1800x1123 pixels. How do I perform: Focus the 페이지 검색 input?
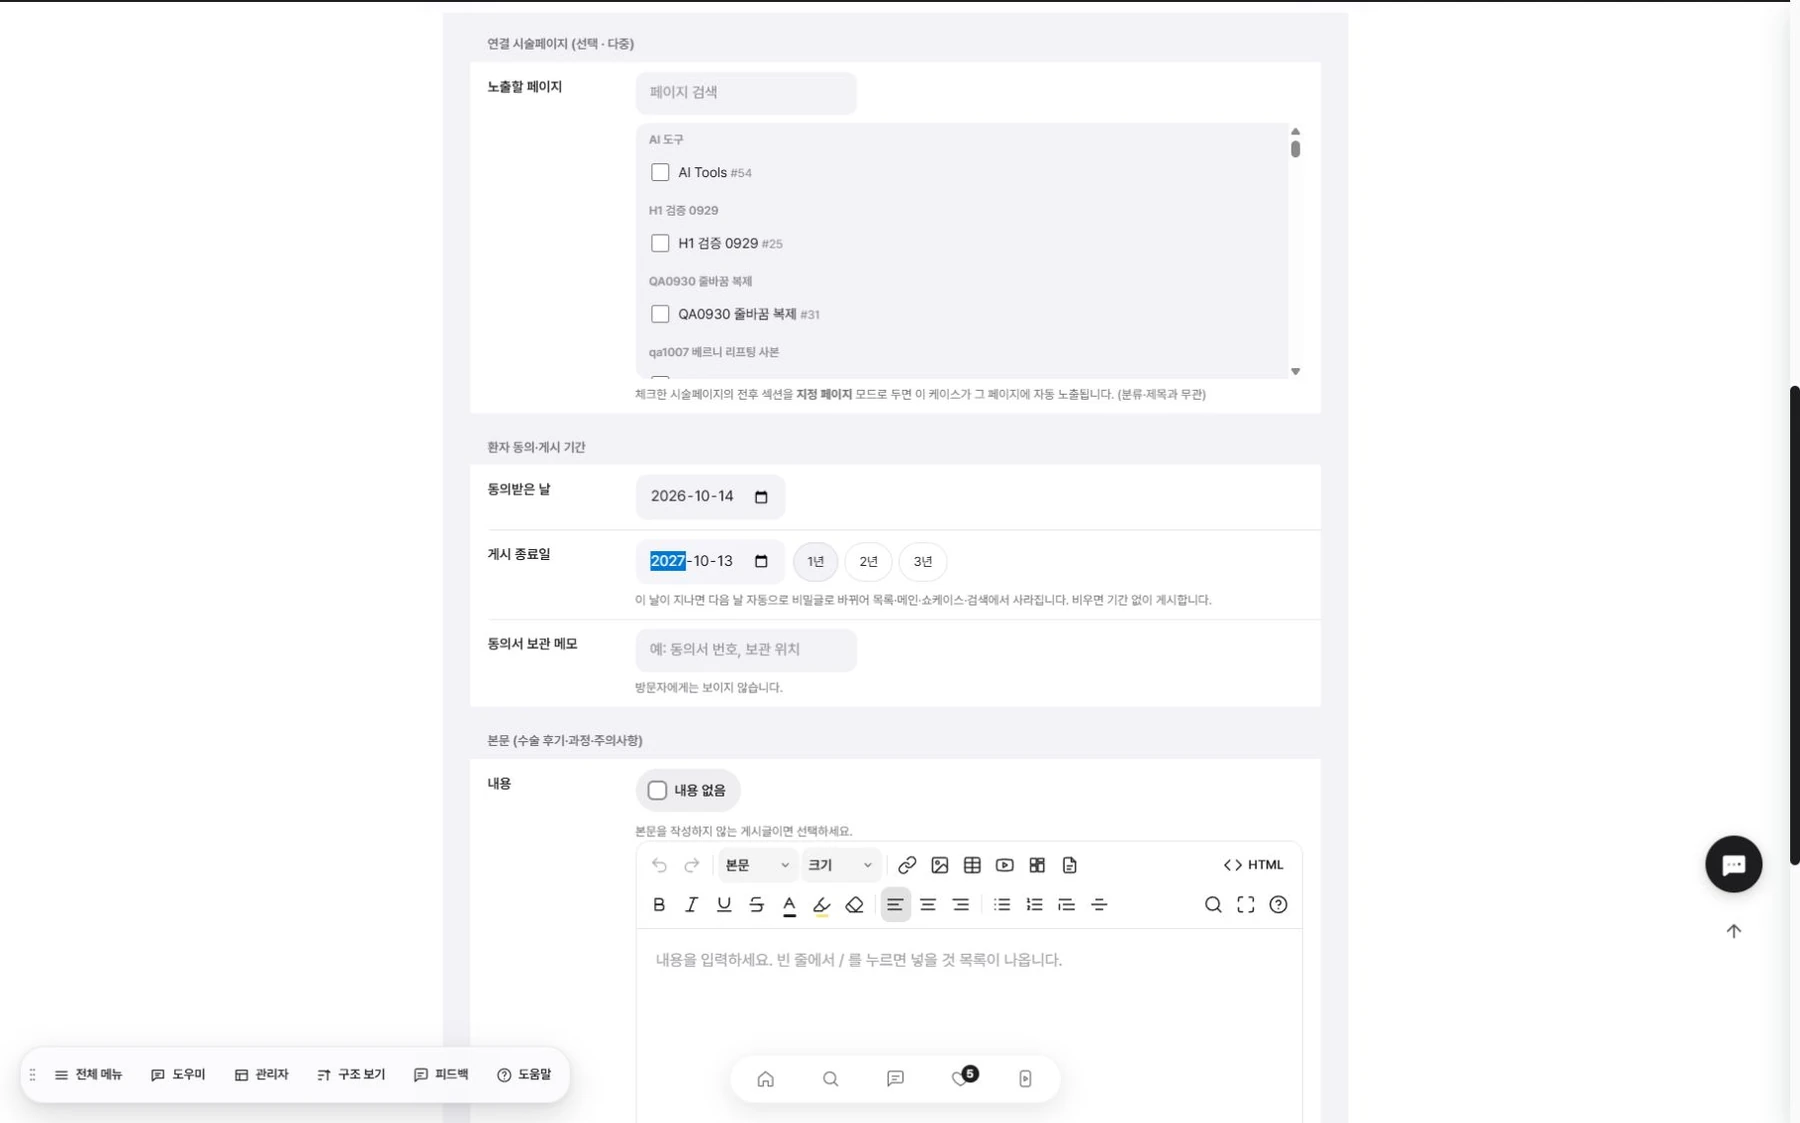pos(746,92)
